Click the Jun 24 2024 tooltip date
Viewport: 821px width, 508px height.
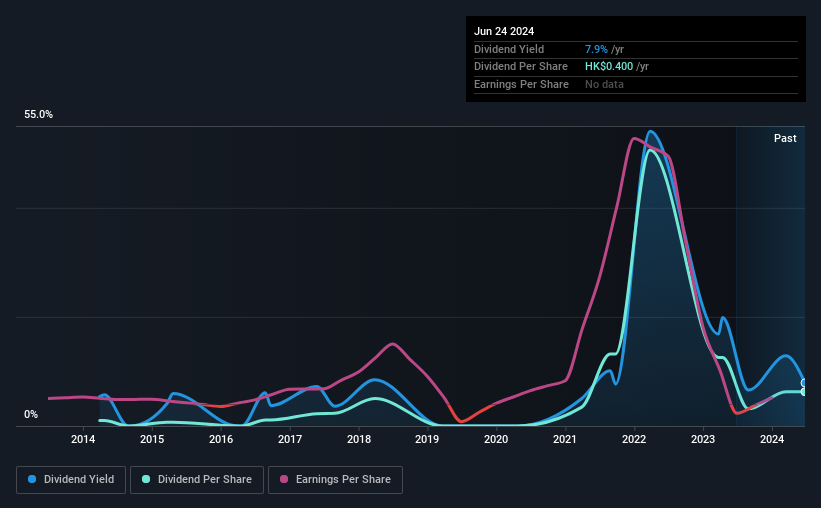pyautogui.click(x=504, y=31)
